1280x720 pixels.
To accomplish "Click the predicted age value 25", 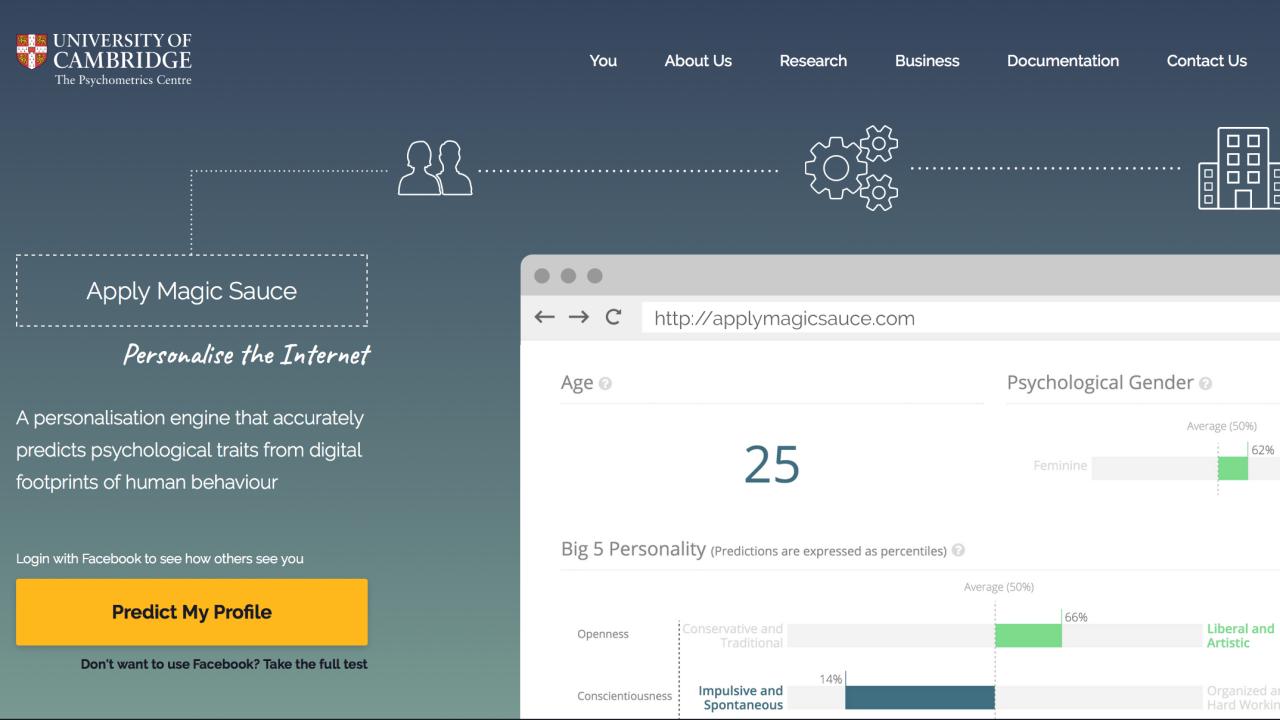I will coord(772,464).
